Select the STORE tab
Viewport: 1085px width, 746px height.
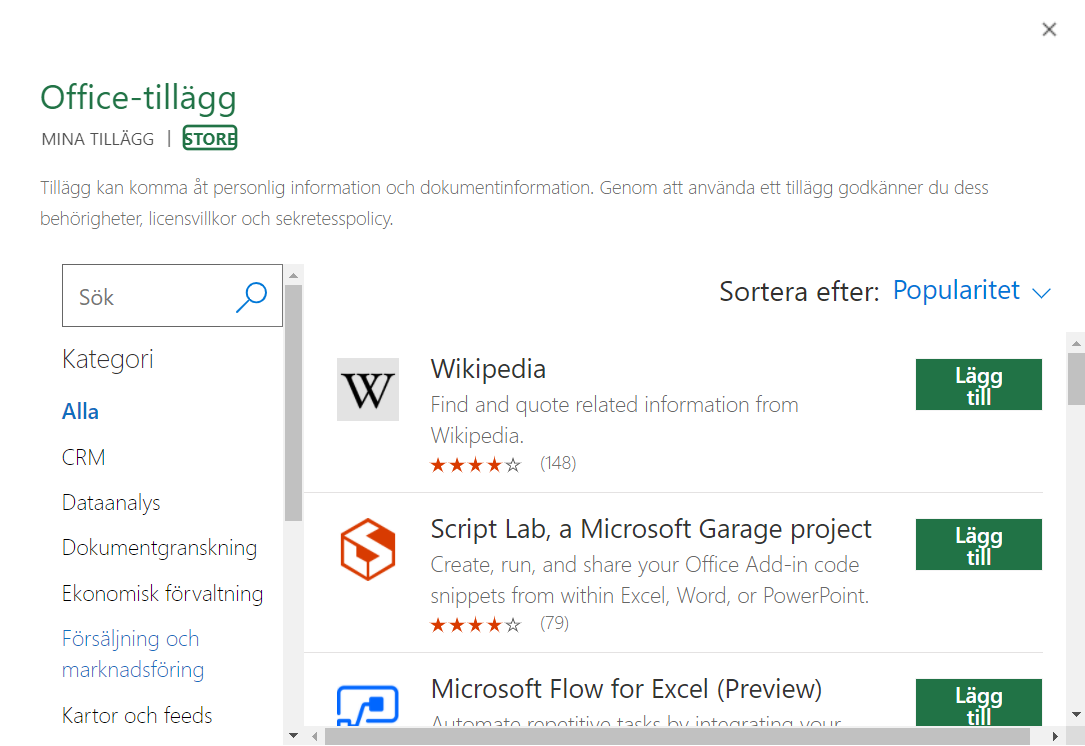pyautogui.click(x=210, y=138)
